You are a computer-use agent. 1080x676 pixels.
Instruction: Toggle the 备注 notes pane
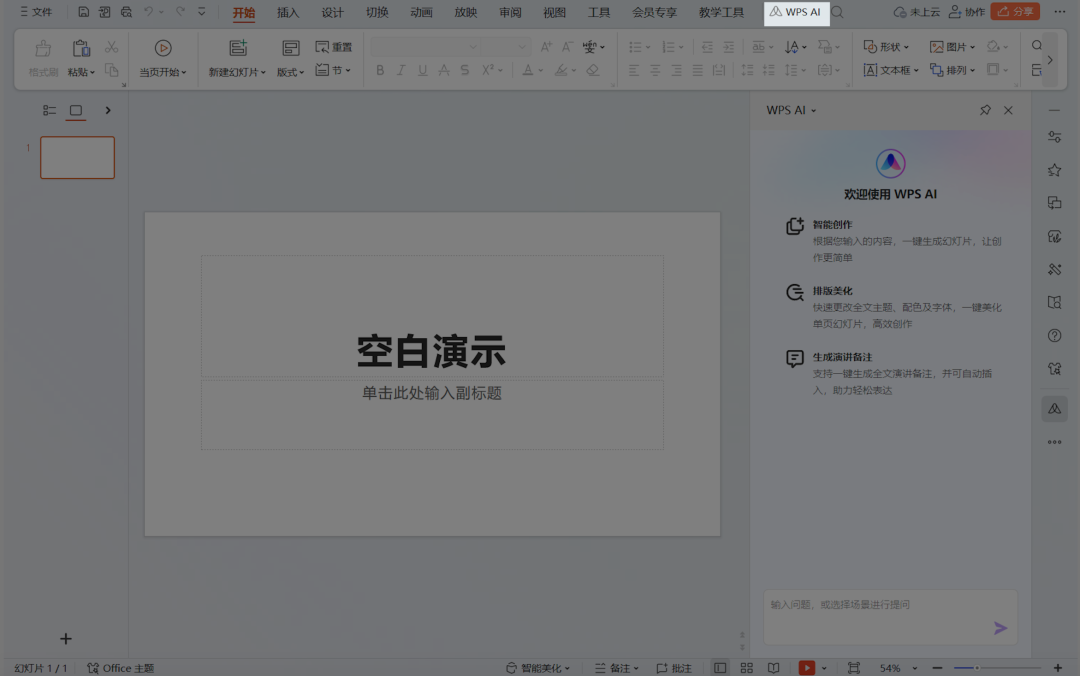[617, 668]
